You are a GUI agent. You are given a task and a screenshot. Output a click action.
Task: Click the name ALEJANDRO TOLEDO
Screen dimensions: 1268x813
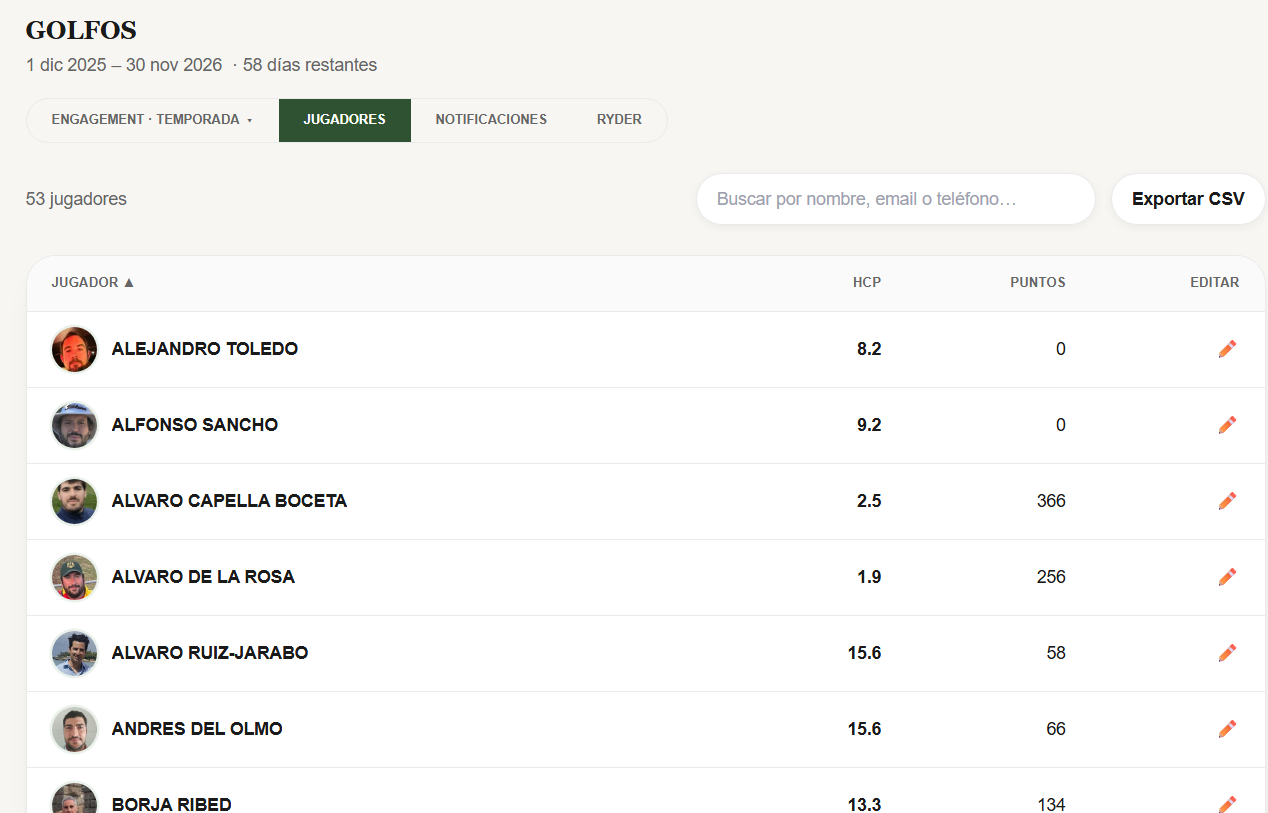click(x=205, y=349)
